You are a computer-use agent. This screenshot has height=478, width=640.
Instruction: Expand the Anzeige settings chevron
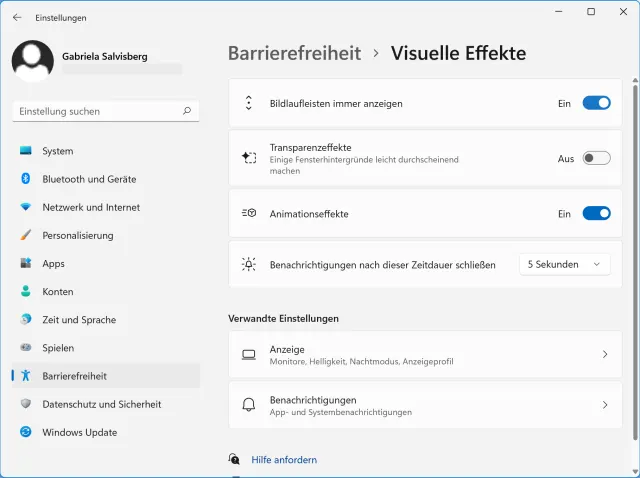(x=605, y=355)
